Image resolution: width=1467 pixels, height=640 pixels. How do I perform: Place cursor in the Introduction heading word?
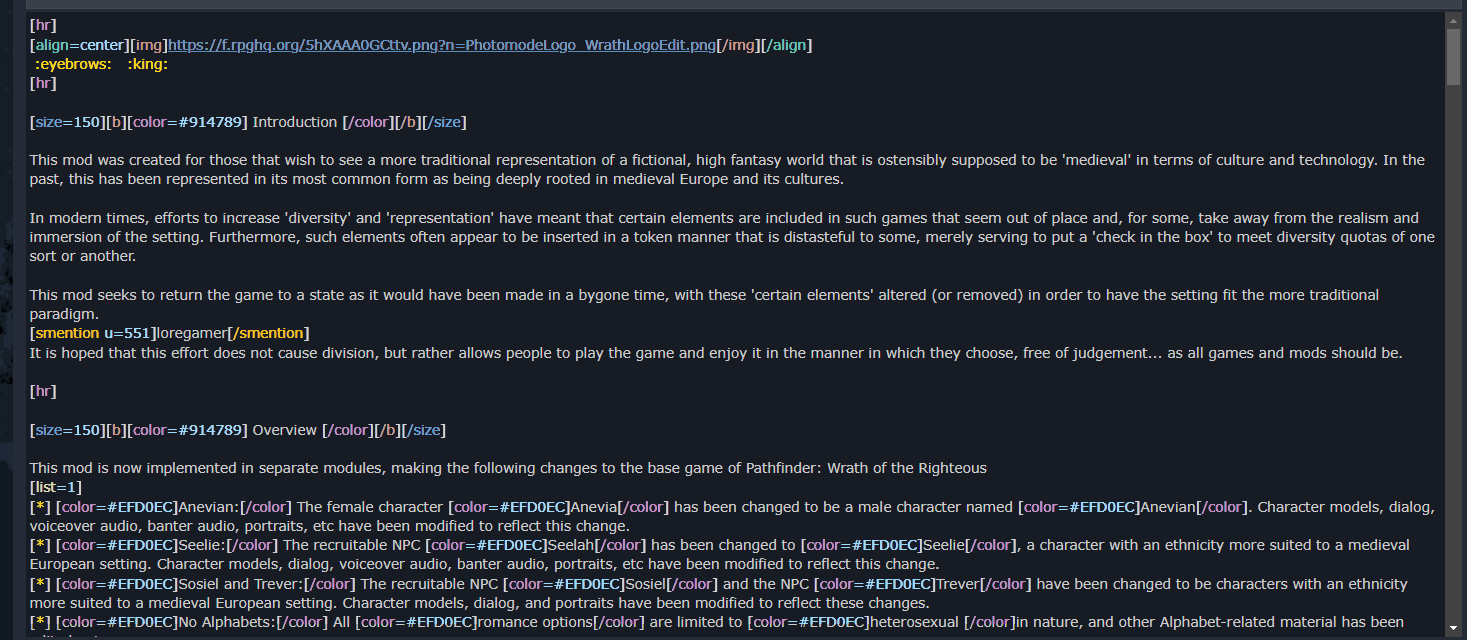[x=295, y=122]
